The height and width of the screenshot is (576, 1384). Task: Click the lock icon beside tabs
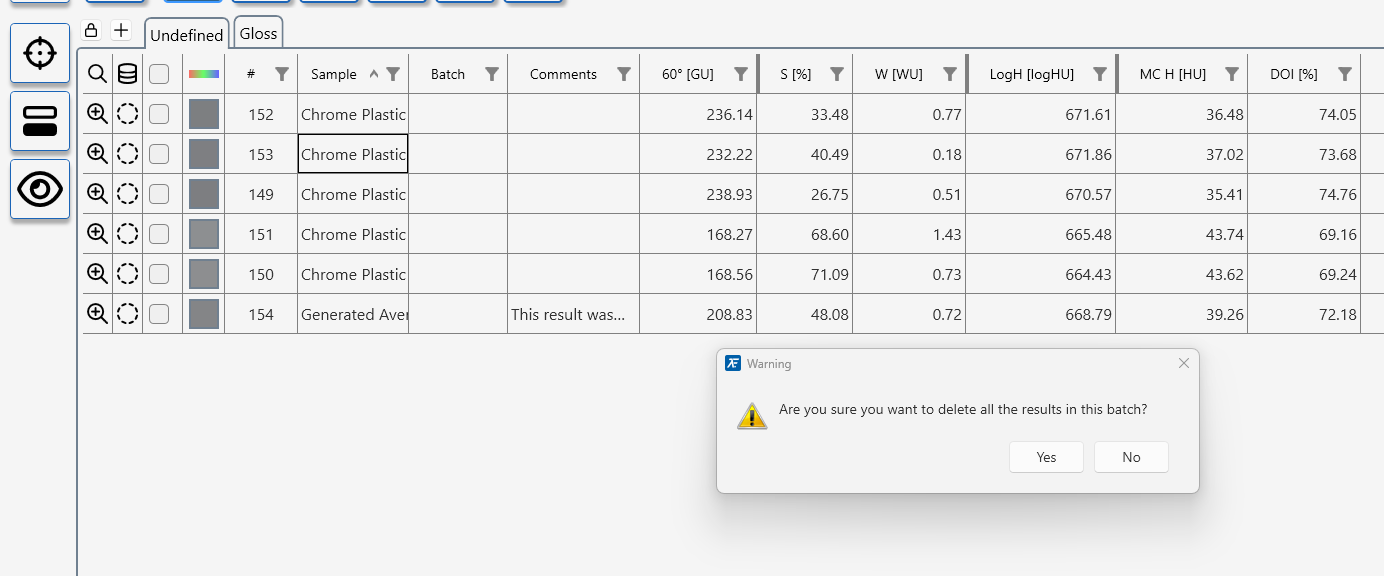coord(91,30)
